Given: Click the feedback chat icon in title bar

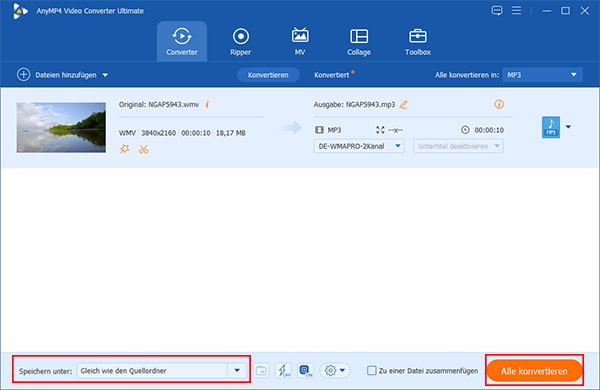Looking at the screenshot, I should 497,10.
